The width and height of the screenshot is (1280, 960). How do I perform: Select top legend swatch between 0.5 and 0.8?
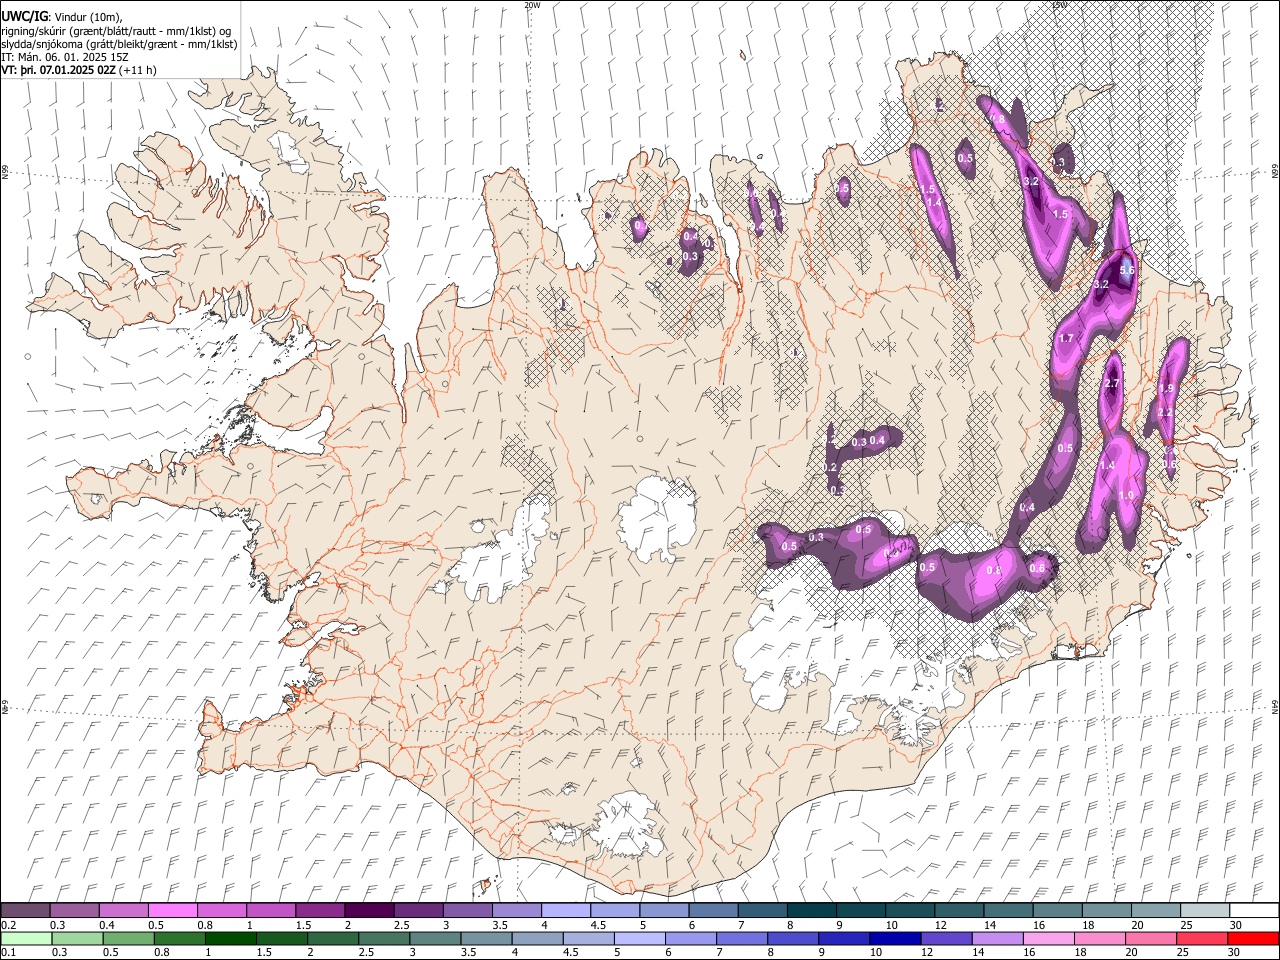coord(173,910)
